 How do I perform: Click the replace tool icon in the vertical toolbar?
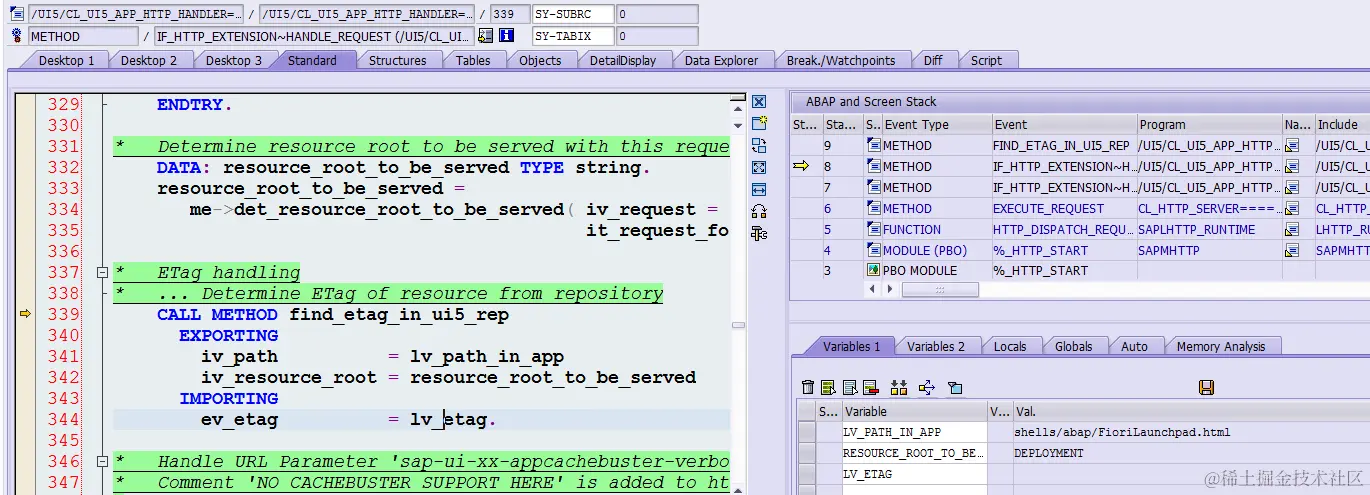pos(759,145)
